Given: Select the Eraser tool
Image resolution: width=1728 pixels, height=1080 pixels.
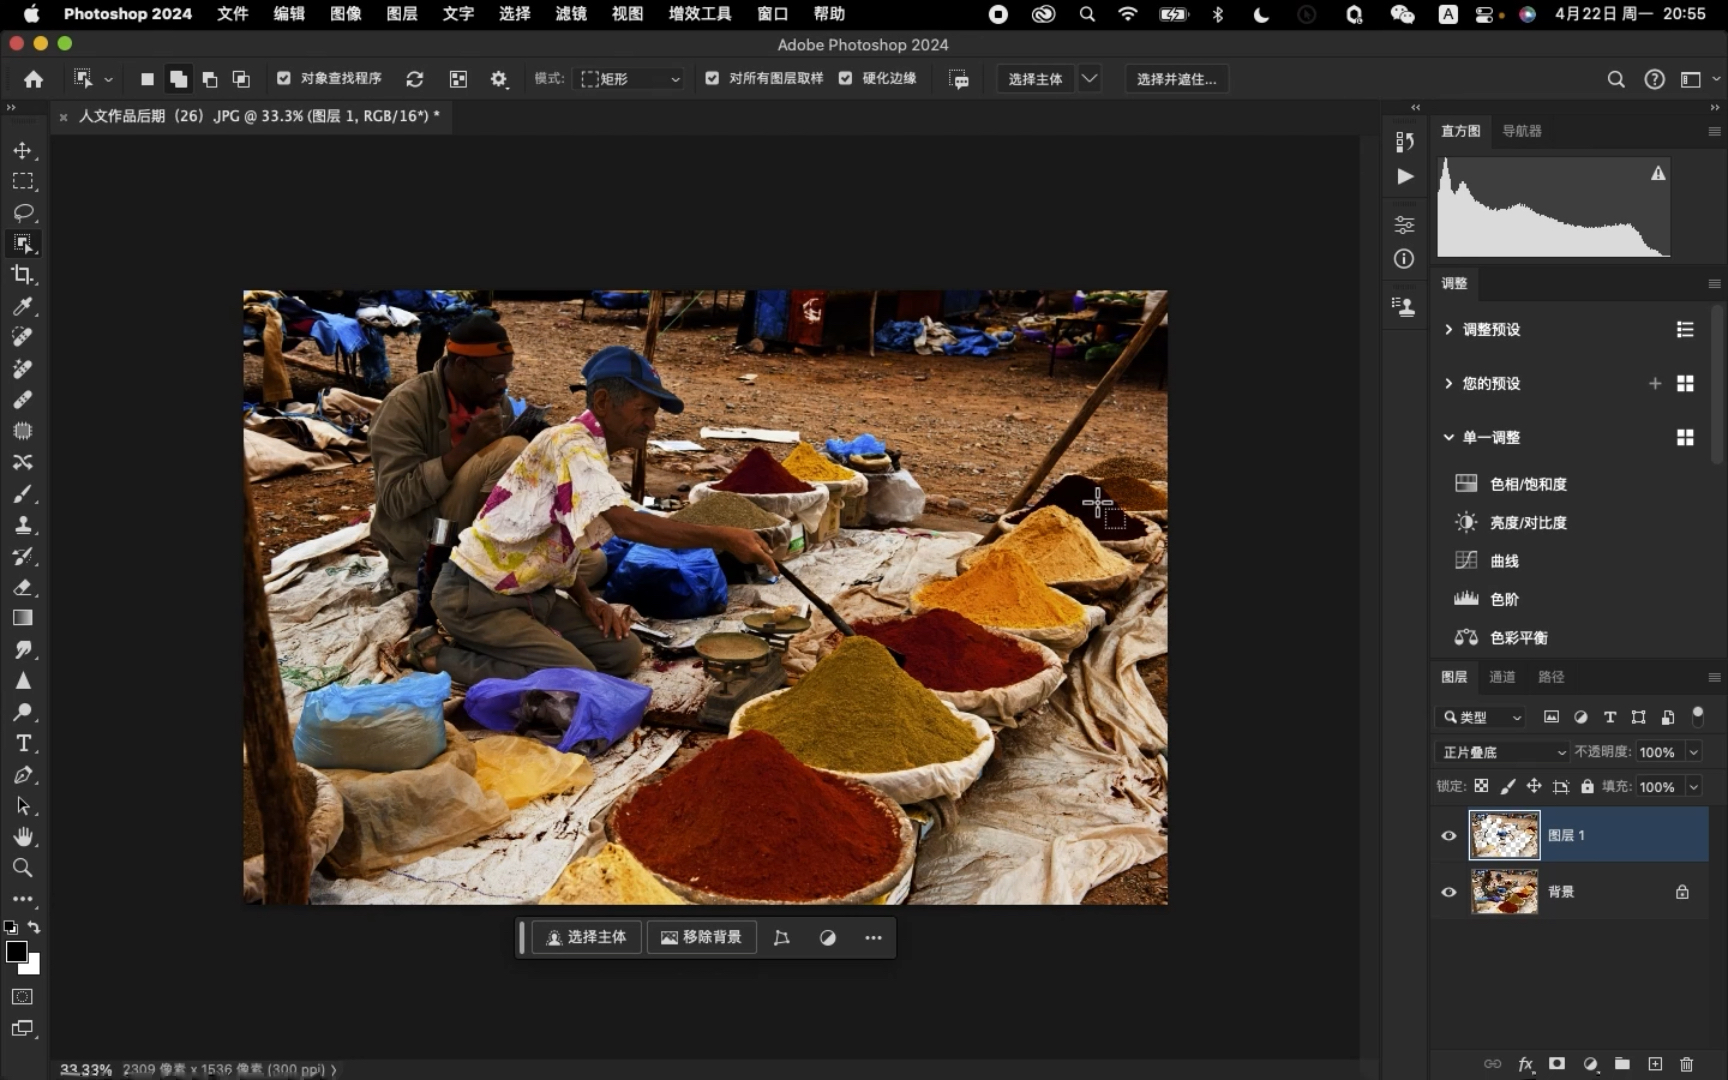Looking at the screenshot, I should tap(22, 587).
